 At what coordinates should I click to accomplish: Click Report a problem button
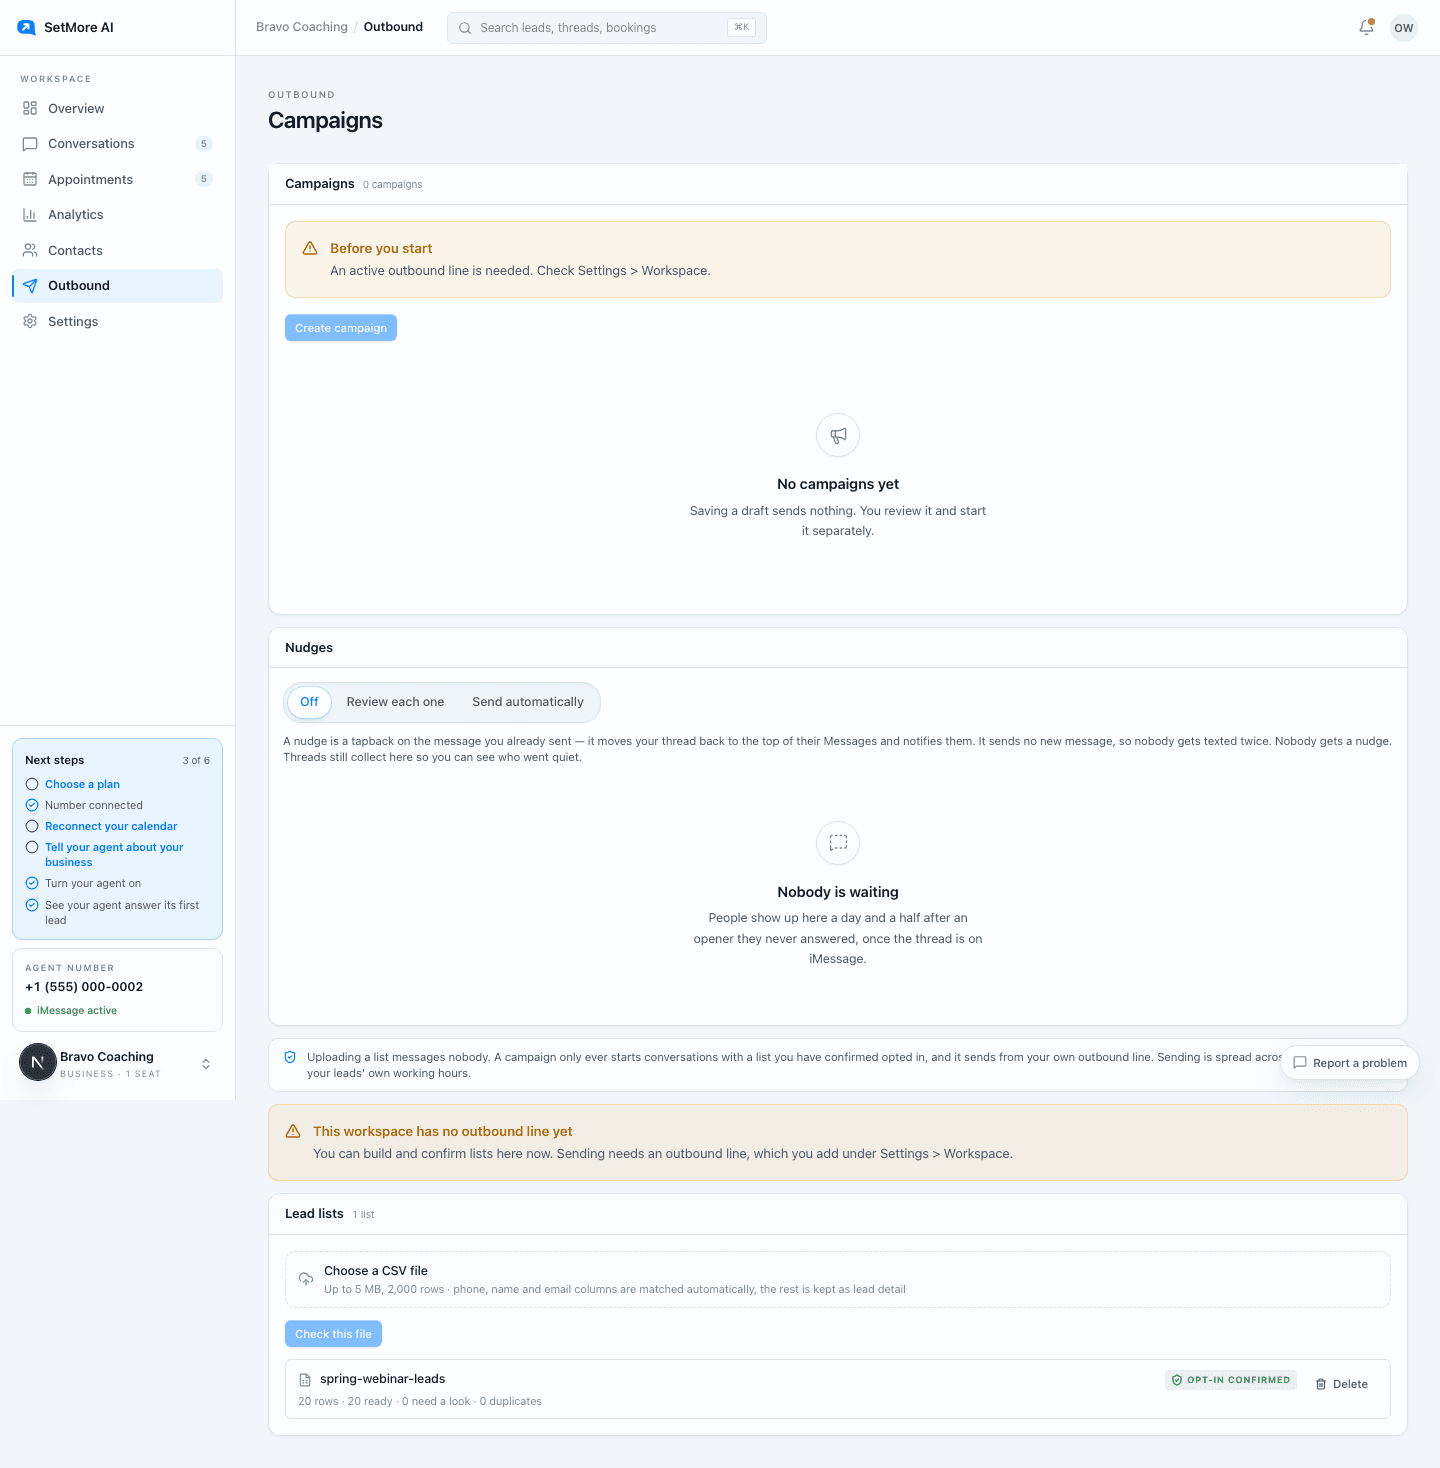pyautogui.click(x=1350, y=1063)
